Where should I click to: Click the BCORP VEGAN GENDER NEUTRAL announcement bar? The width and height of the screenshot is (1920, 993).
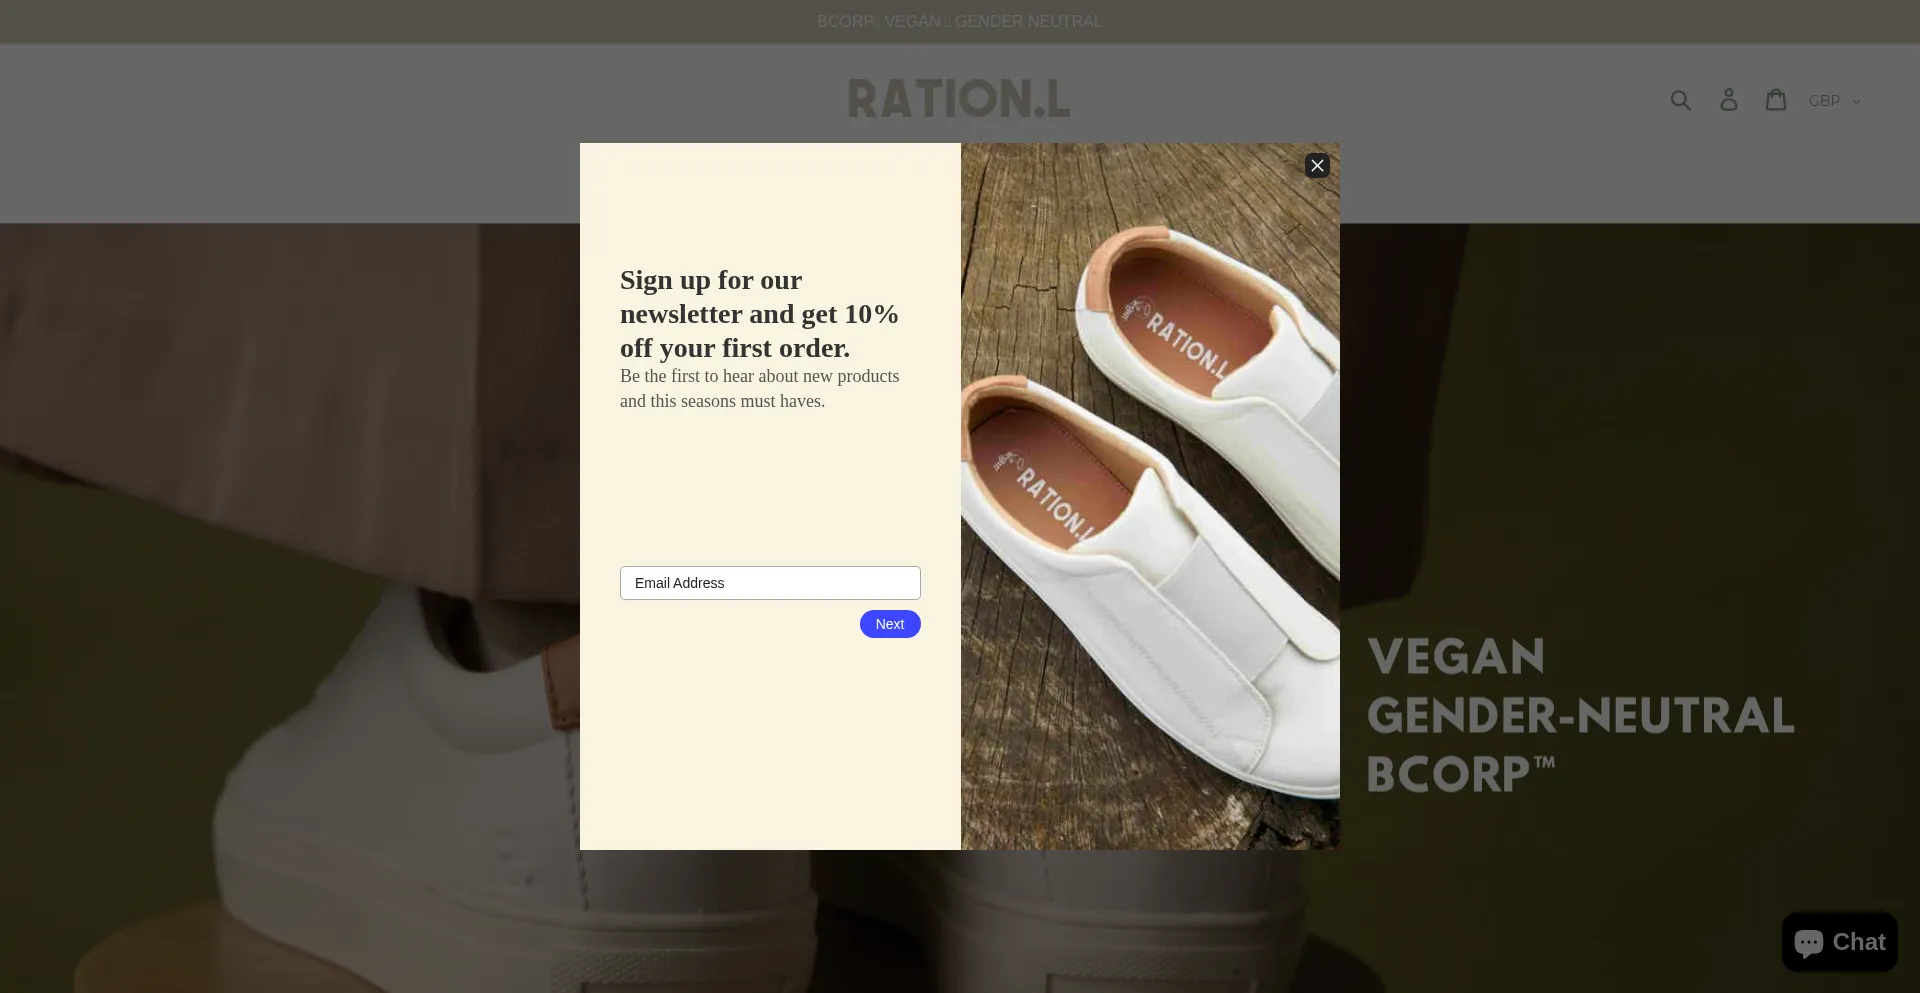(x=960, y=21)
